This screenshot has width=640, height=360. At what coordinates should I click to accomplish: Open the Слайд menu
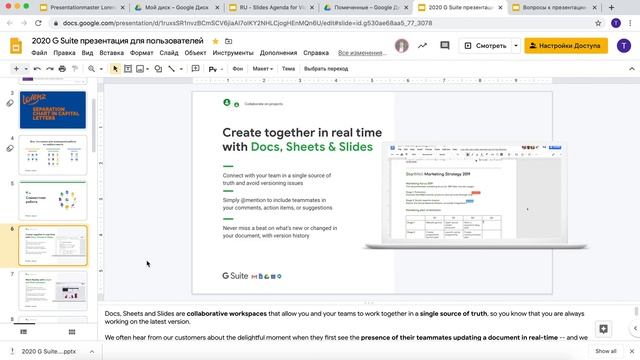[169, 53]
